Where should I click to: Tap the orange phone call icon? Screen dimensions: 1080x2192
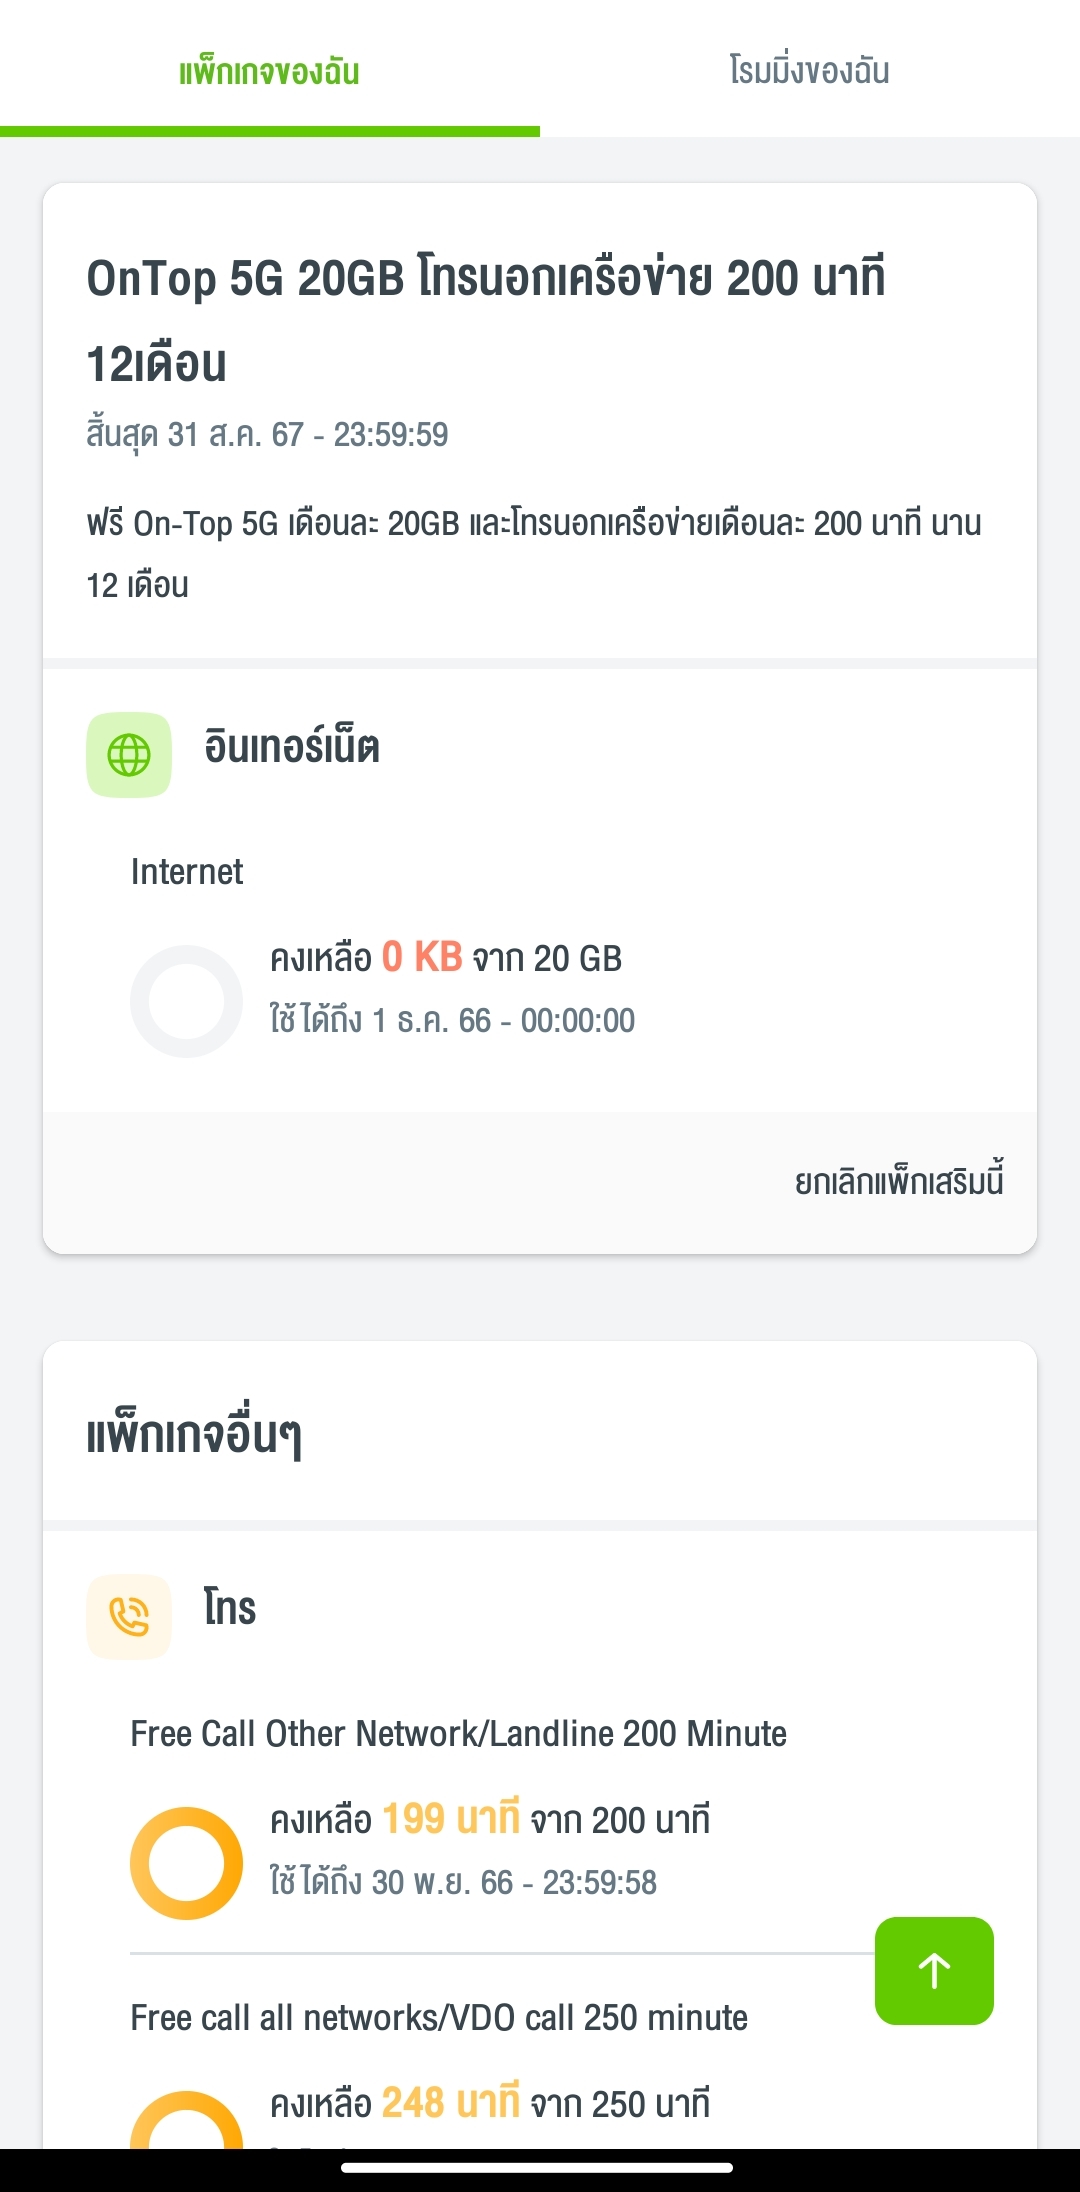tap(129, 1617)
